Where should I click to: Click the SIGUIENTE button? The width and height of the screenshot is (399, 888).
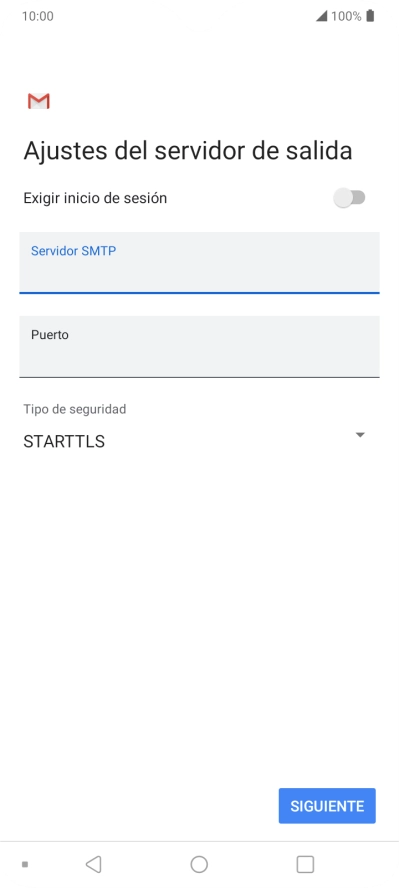327,806
